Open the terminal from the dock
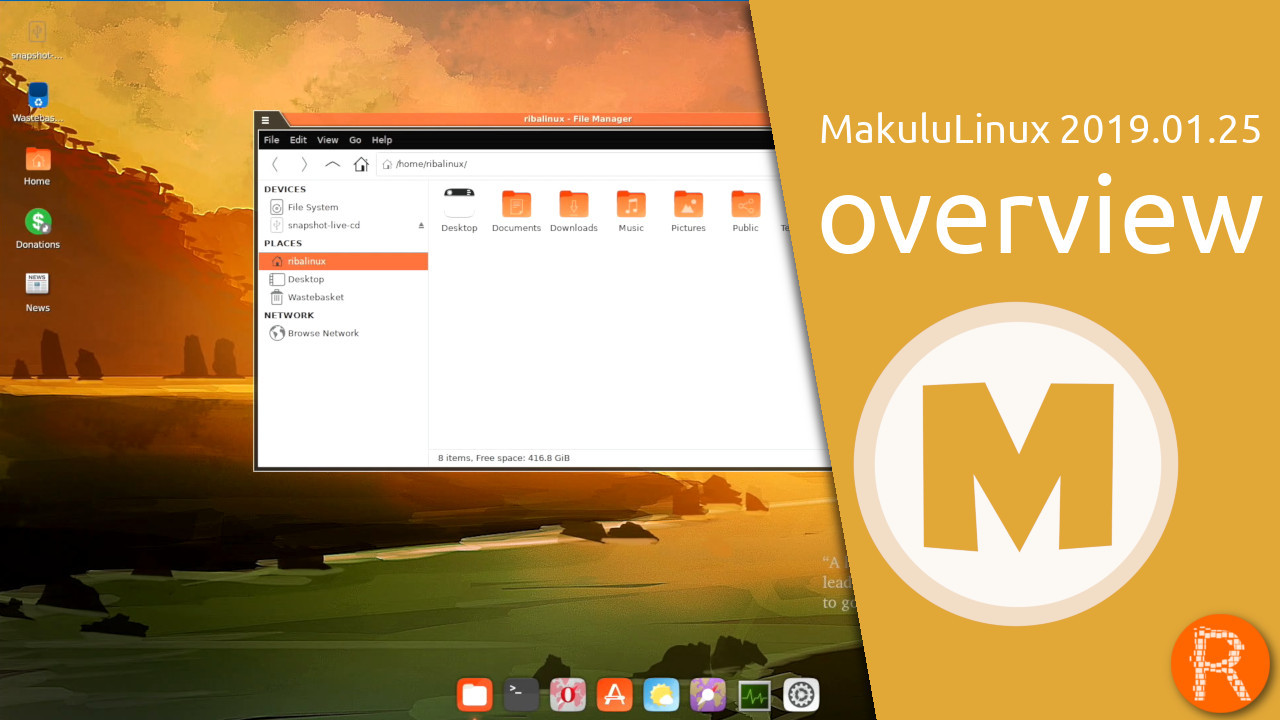The width and height of the screenshot is (1280, 720). click(x=520, y=694)
